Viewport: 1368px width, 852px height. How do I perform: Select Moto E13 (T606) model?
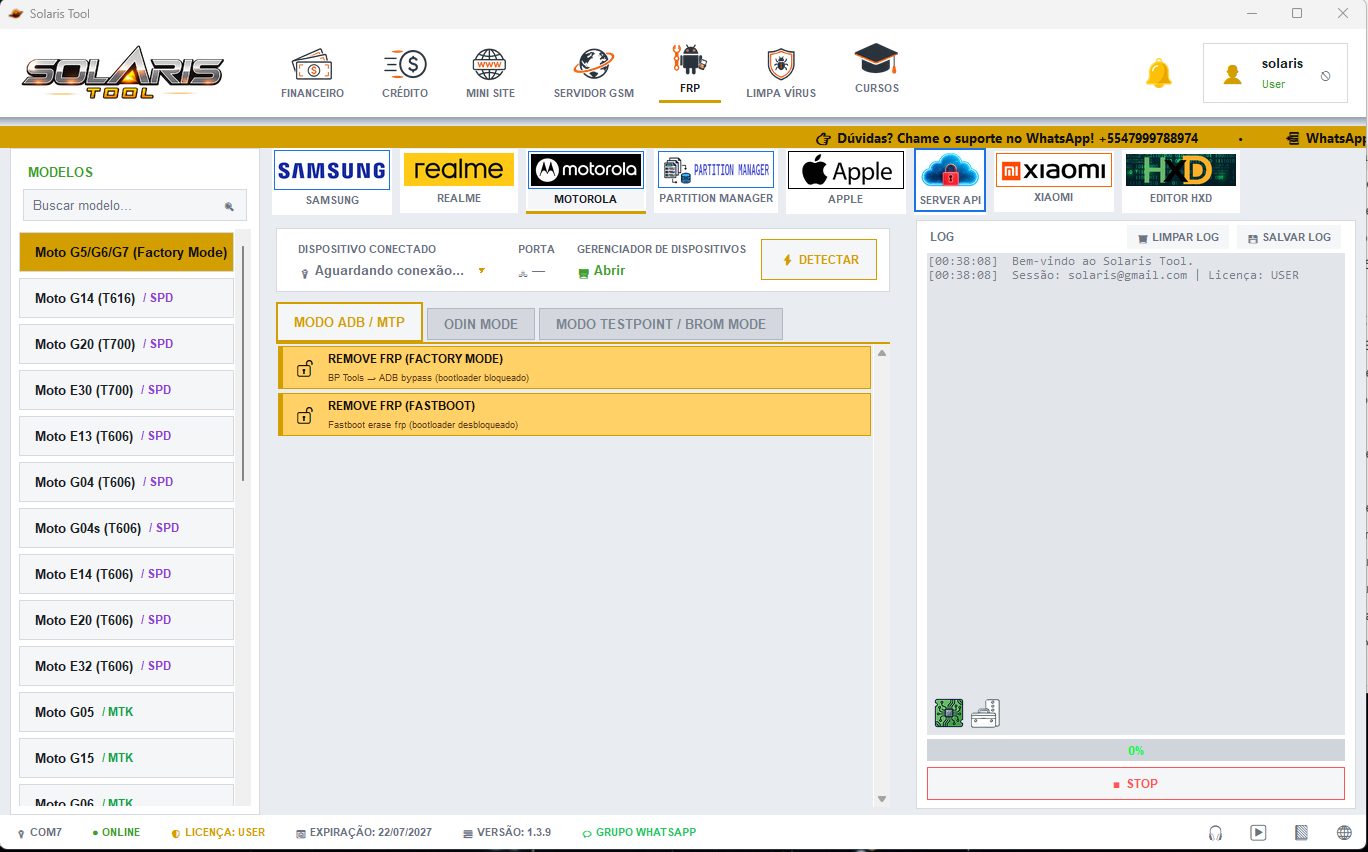[126, 436]
